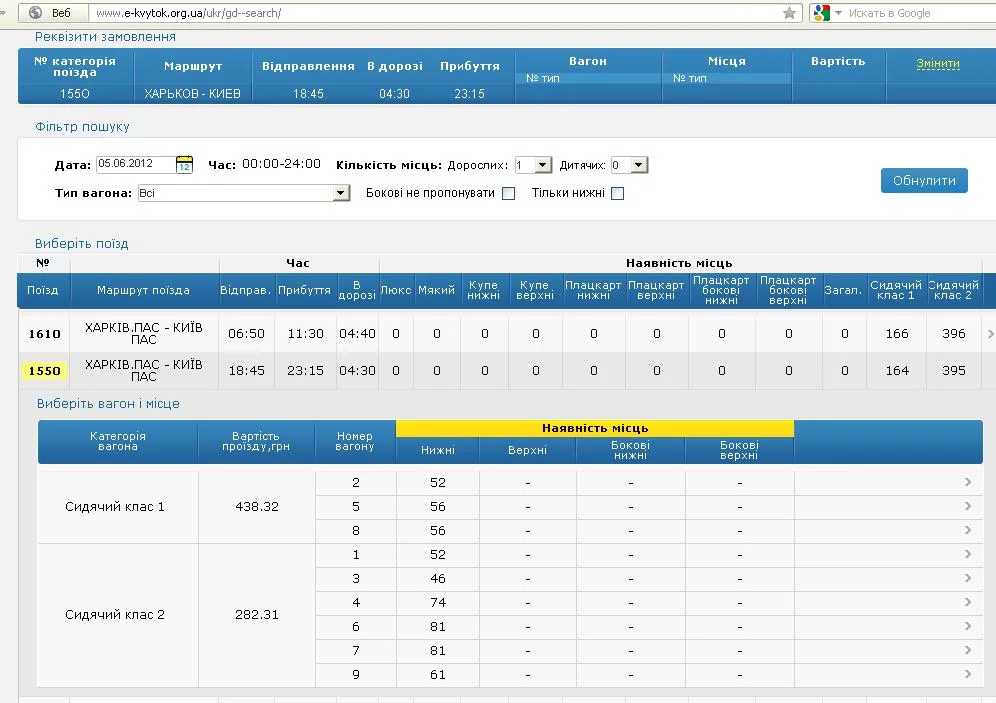The width and height of the screenshot is (996, 703).
Task: Click the 'Обнулити' reset button
Action: [x=924, y=181]
